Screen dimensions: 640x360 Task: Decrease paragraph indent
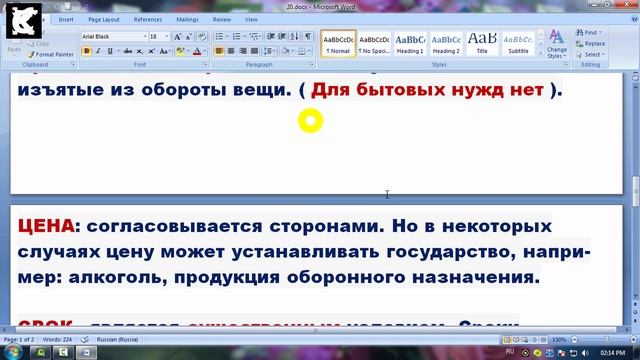pyautogui.click(x=270, y=37)
